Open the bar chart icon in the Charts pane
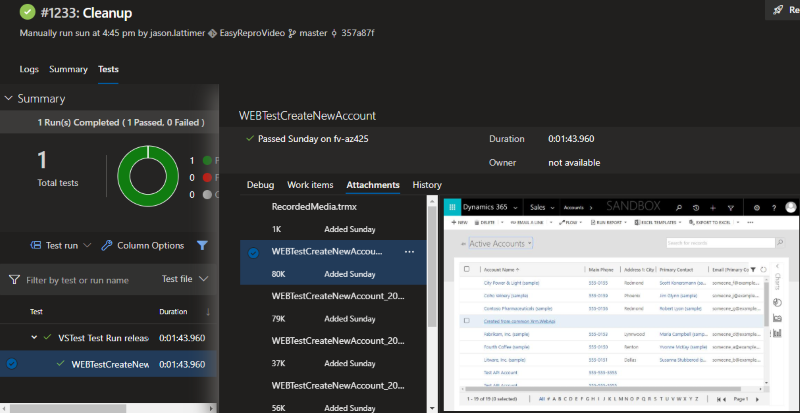The height and width of the screenshot is (413, 800). 778,333
